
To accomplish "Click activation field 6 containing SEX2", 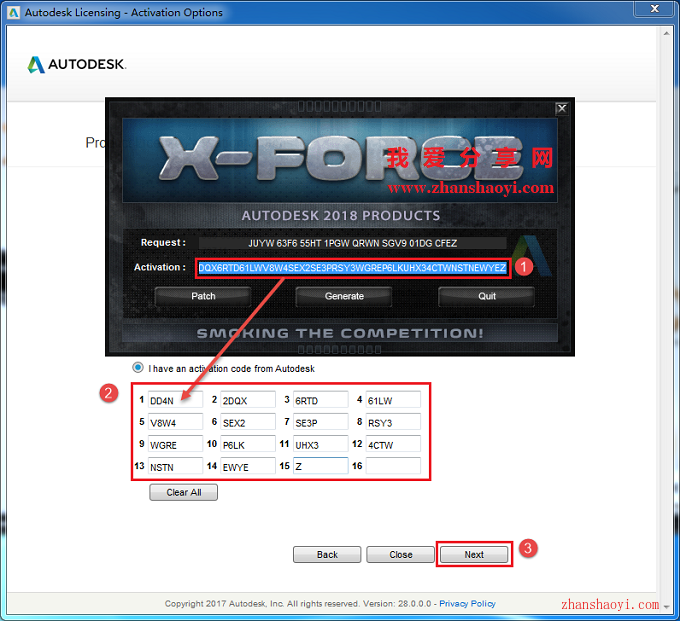I will coord(248,422).
